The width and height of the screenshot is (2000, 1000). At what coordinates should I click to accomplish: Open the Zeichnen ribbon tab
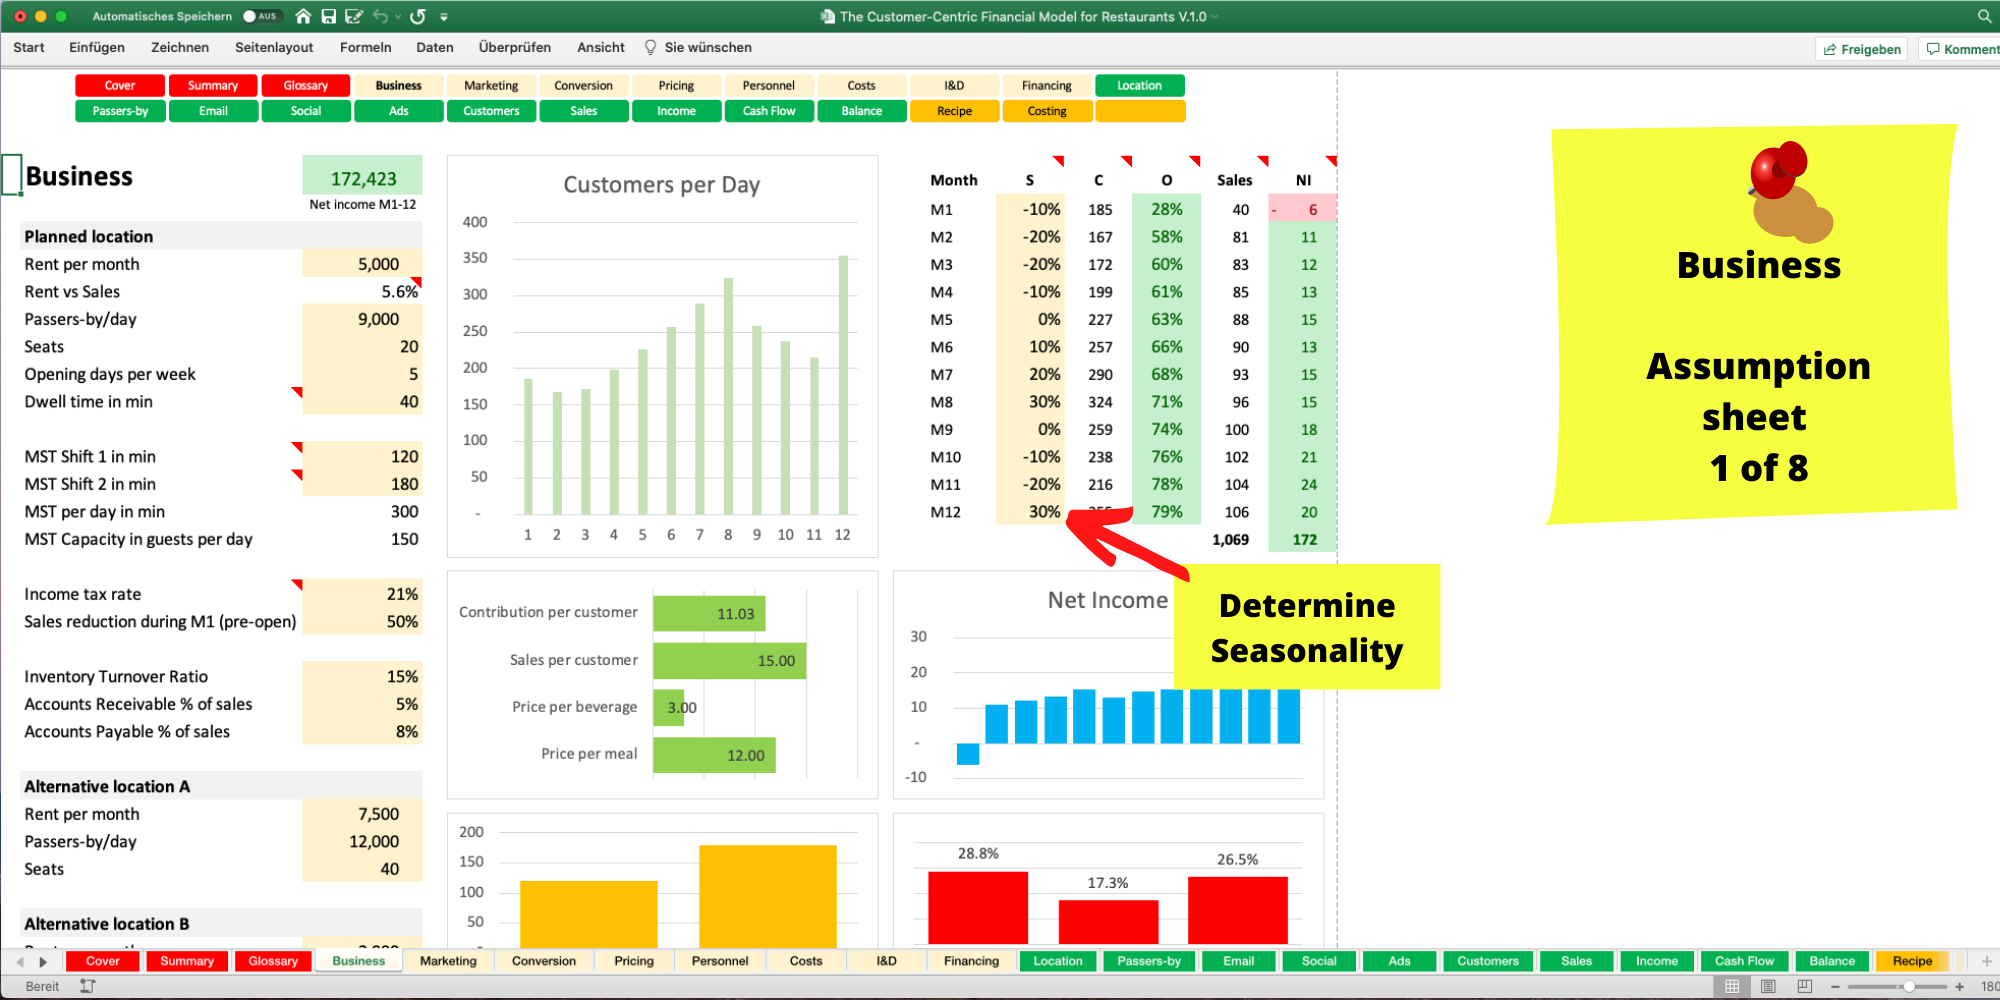(180, 47)
